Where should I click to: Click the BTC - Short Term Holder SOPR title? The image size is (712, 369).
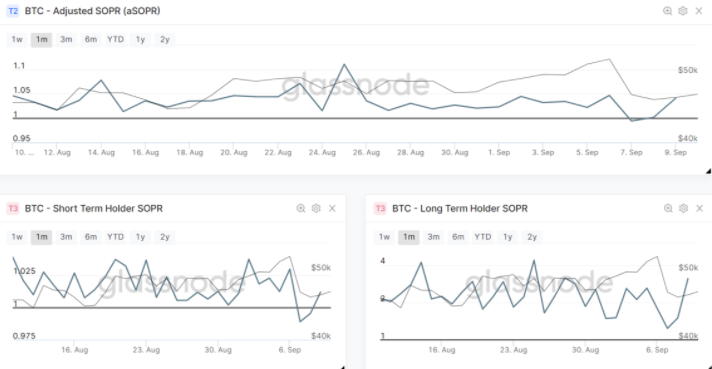(x=94, y=208)
